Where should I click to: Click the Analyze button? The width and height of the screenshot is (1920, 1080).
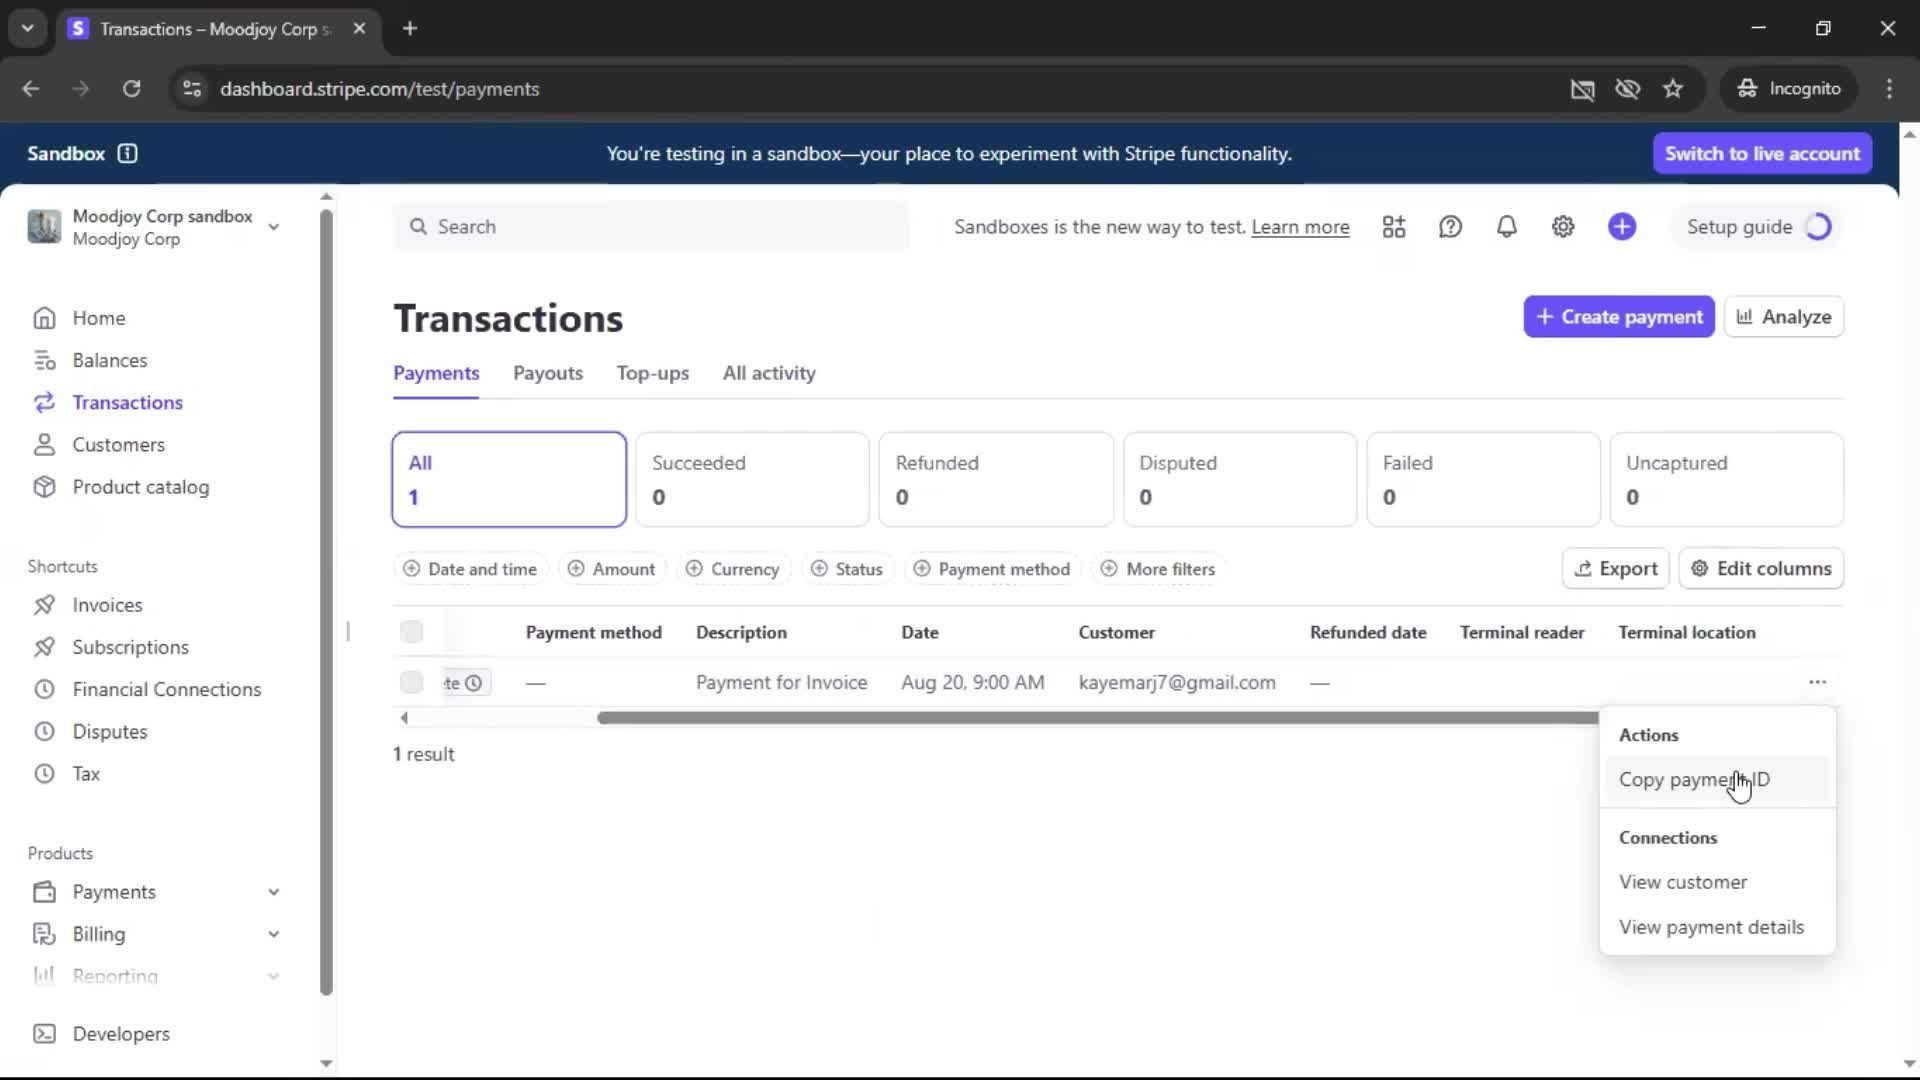tap(1784, 317)
